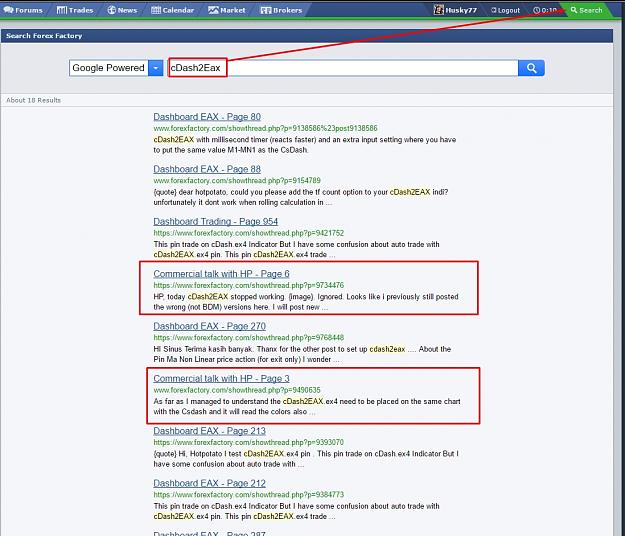Open the Calendar section
625x536 pixels.
click(x=172, y=10)
